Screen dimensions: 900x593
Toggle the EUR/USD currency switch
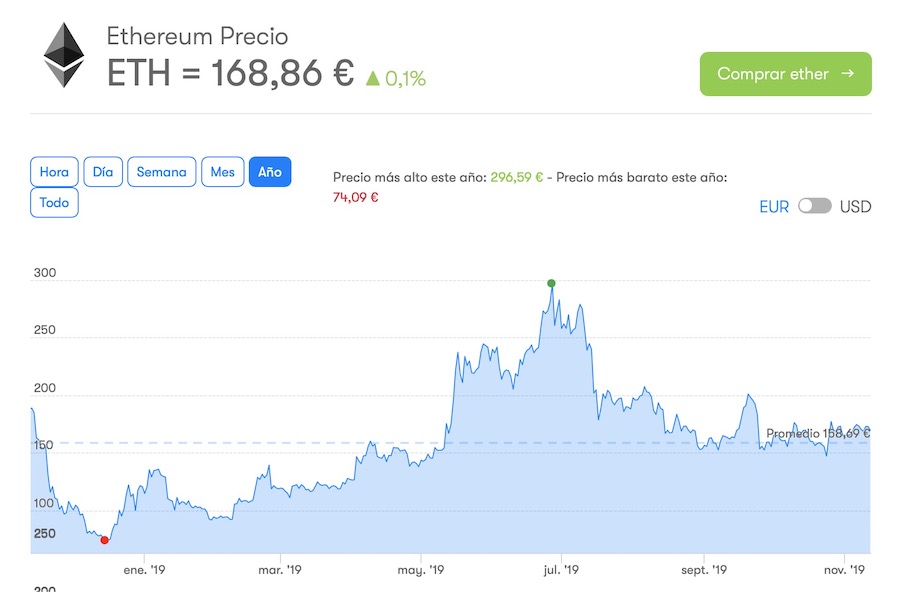tap(814, 206)
